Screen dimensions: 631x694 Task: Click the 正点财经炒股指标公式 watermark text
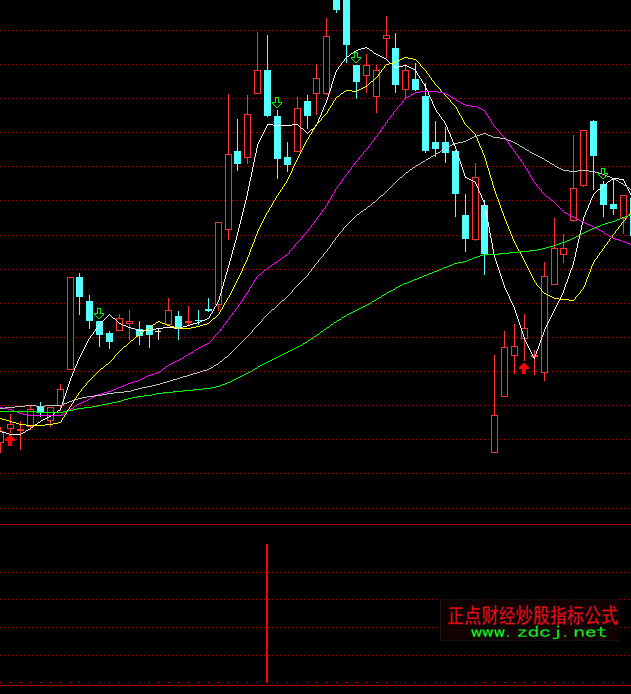pos(532,614)
